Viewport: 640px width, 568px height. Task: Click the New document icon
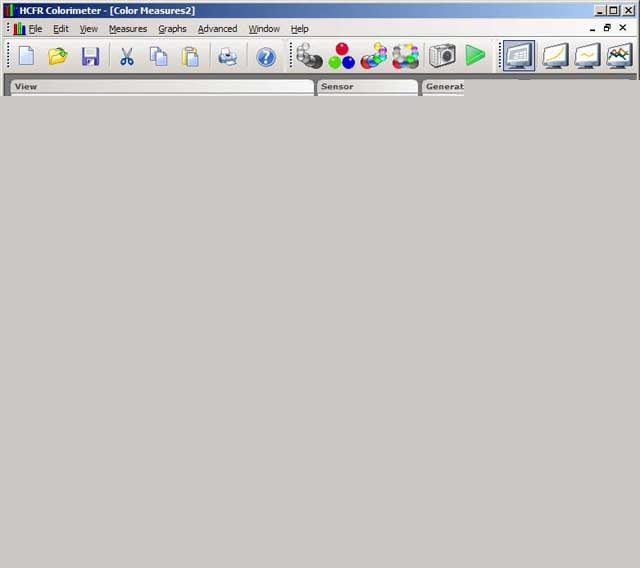26,56
